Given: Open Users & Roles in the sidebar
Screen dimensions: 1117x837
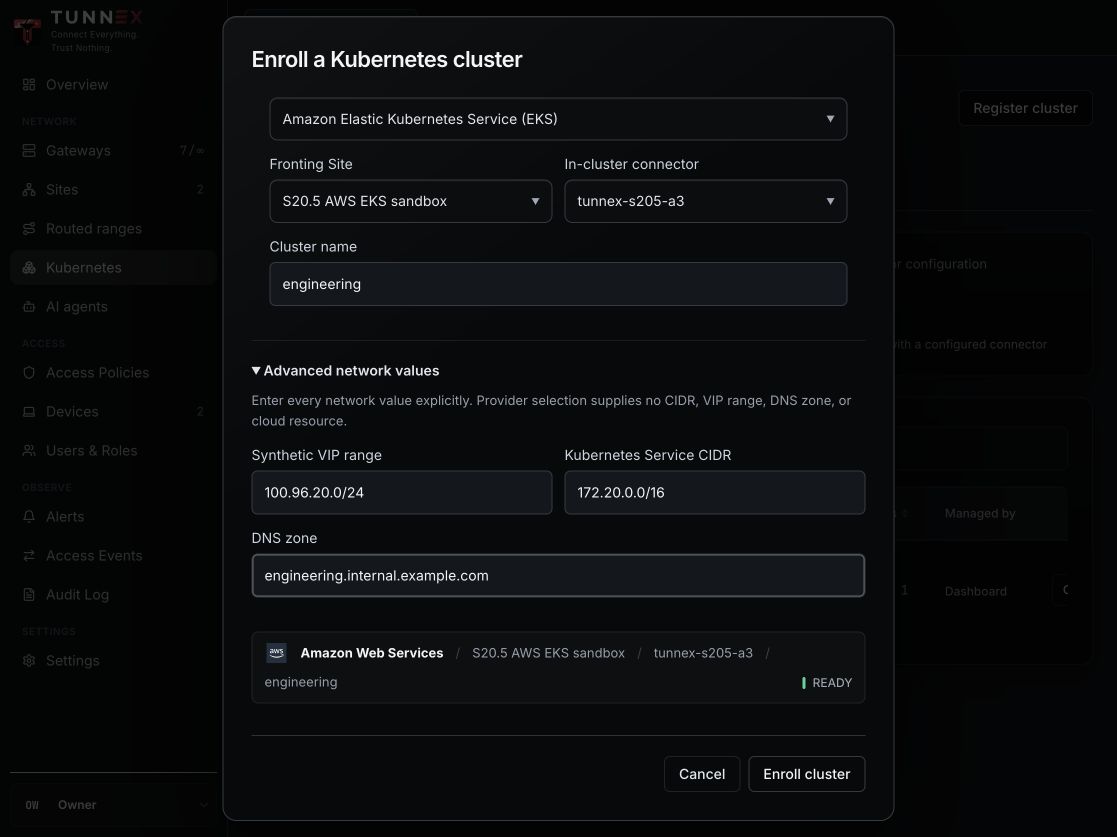Looking at the screenshot, I should pos(113,451).
